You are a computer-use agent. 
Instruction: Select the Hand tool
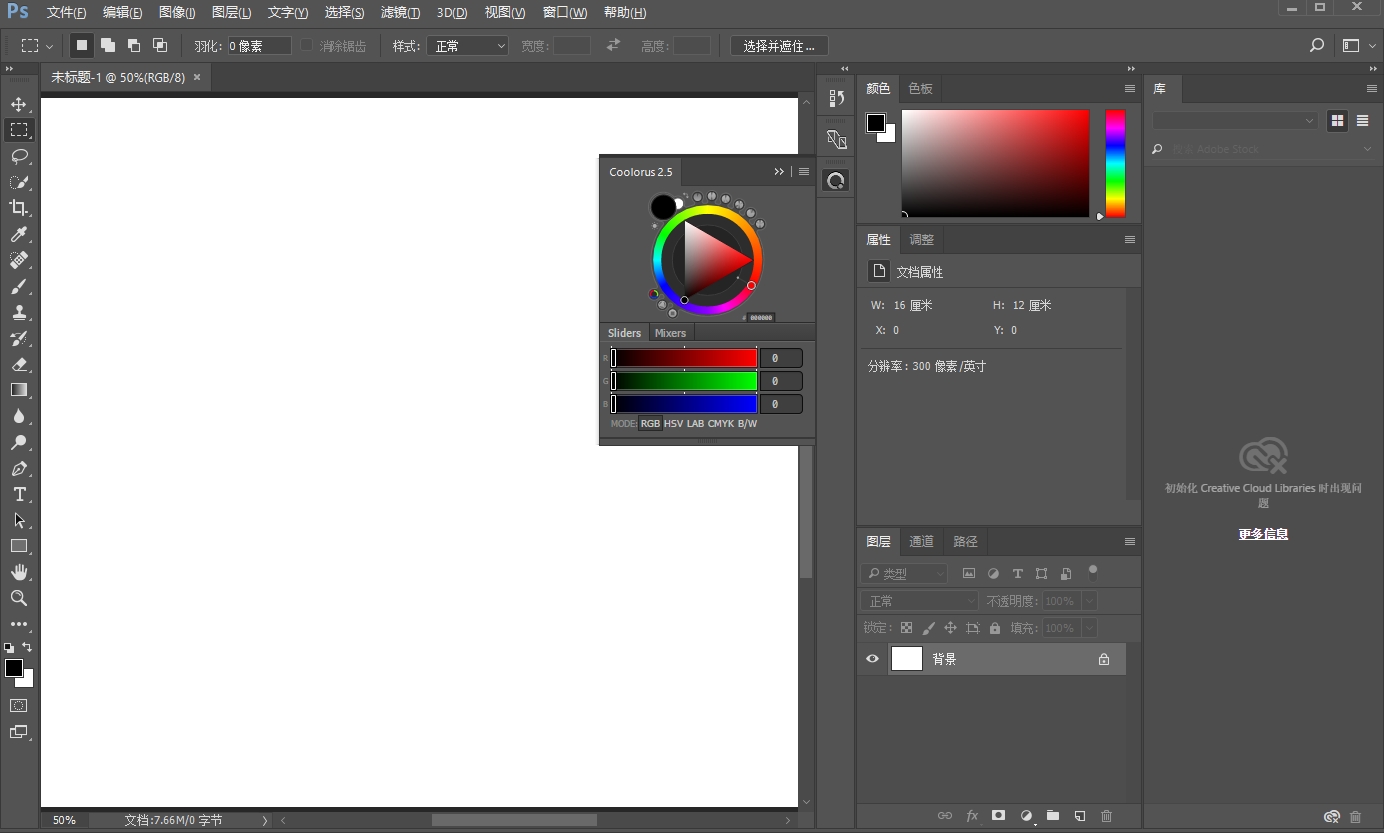click(20, 572)
